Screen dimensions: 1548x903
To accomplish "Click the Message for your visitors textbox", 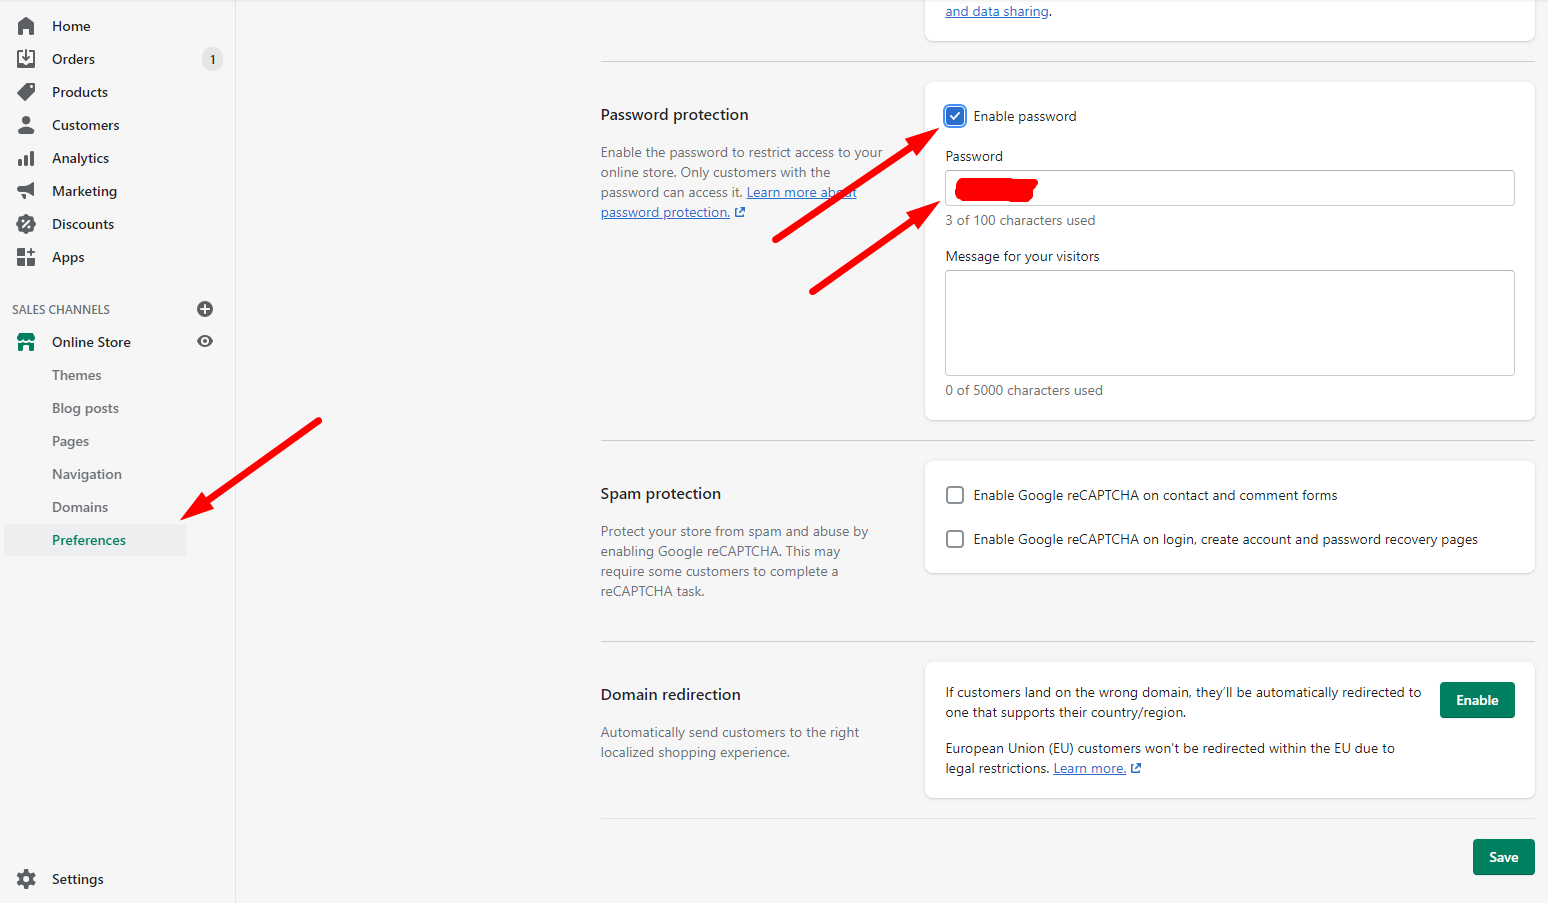I will [x=1229, y=323].
